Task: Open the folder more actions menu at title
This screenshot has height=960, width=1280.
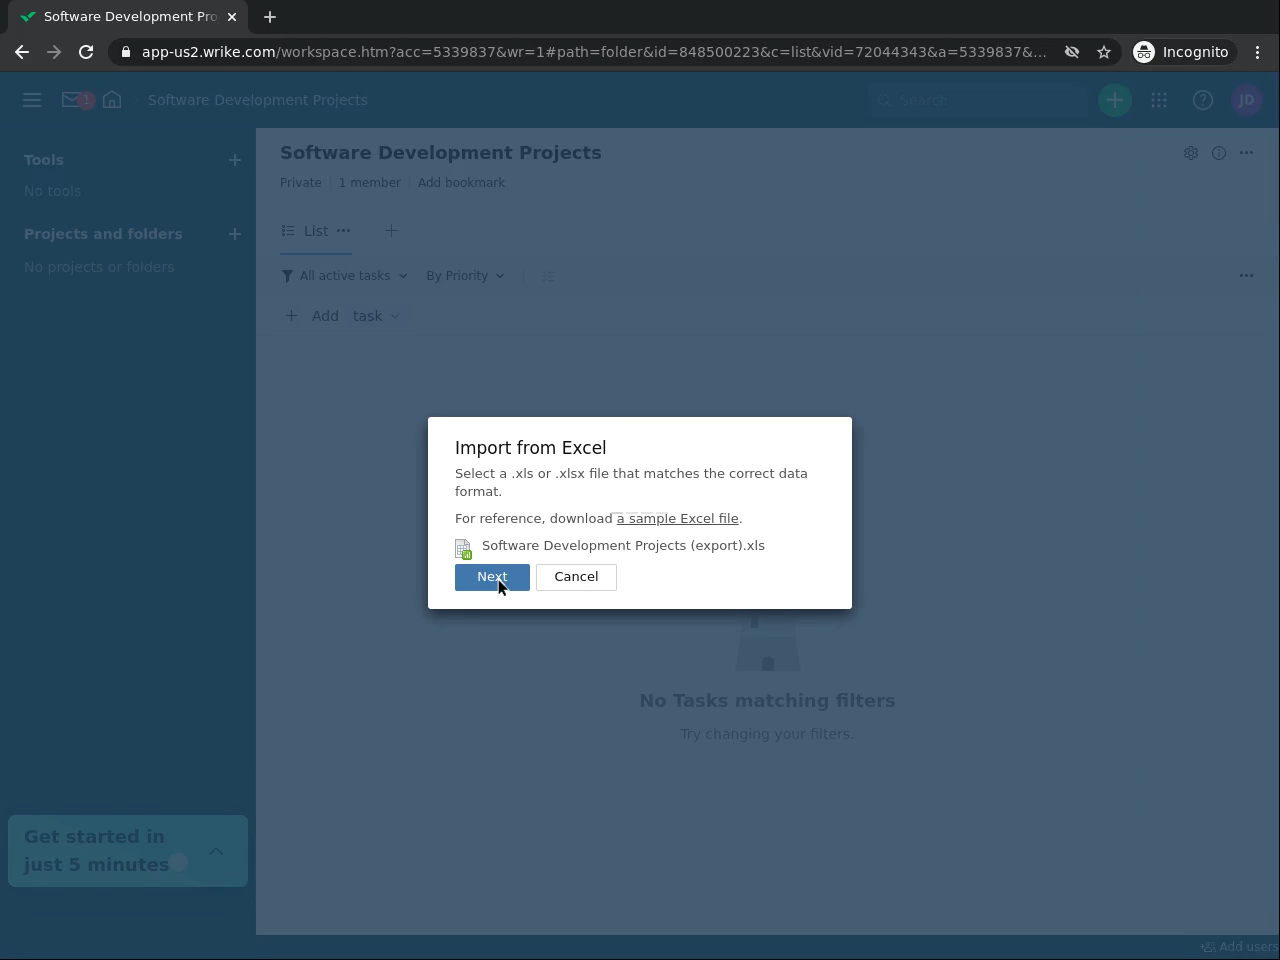Action: 1246,153
